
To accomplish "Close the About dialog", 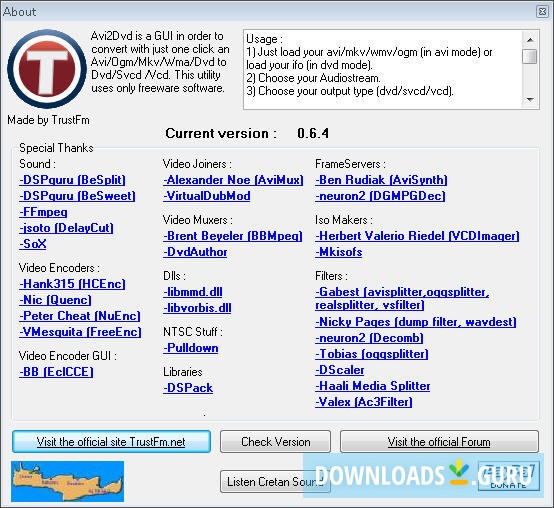I will point(542,11).
